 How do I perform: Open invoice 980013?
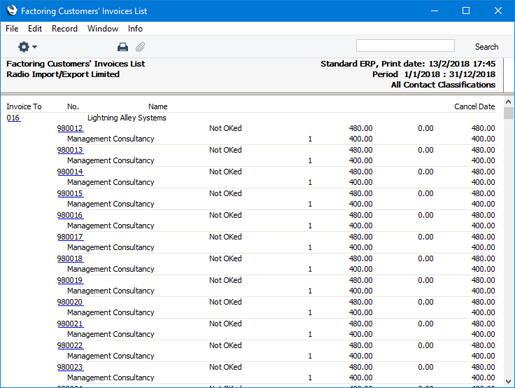pos(70,150)
